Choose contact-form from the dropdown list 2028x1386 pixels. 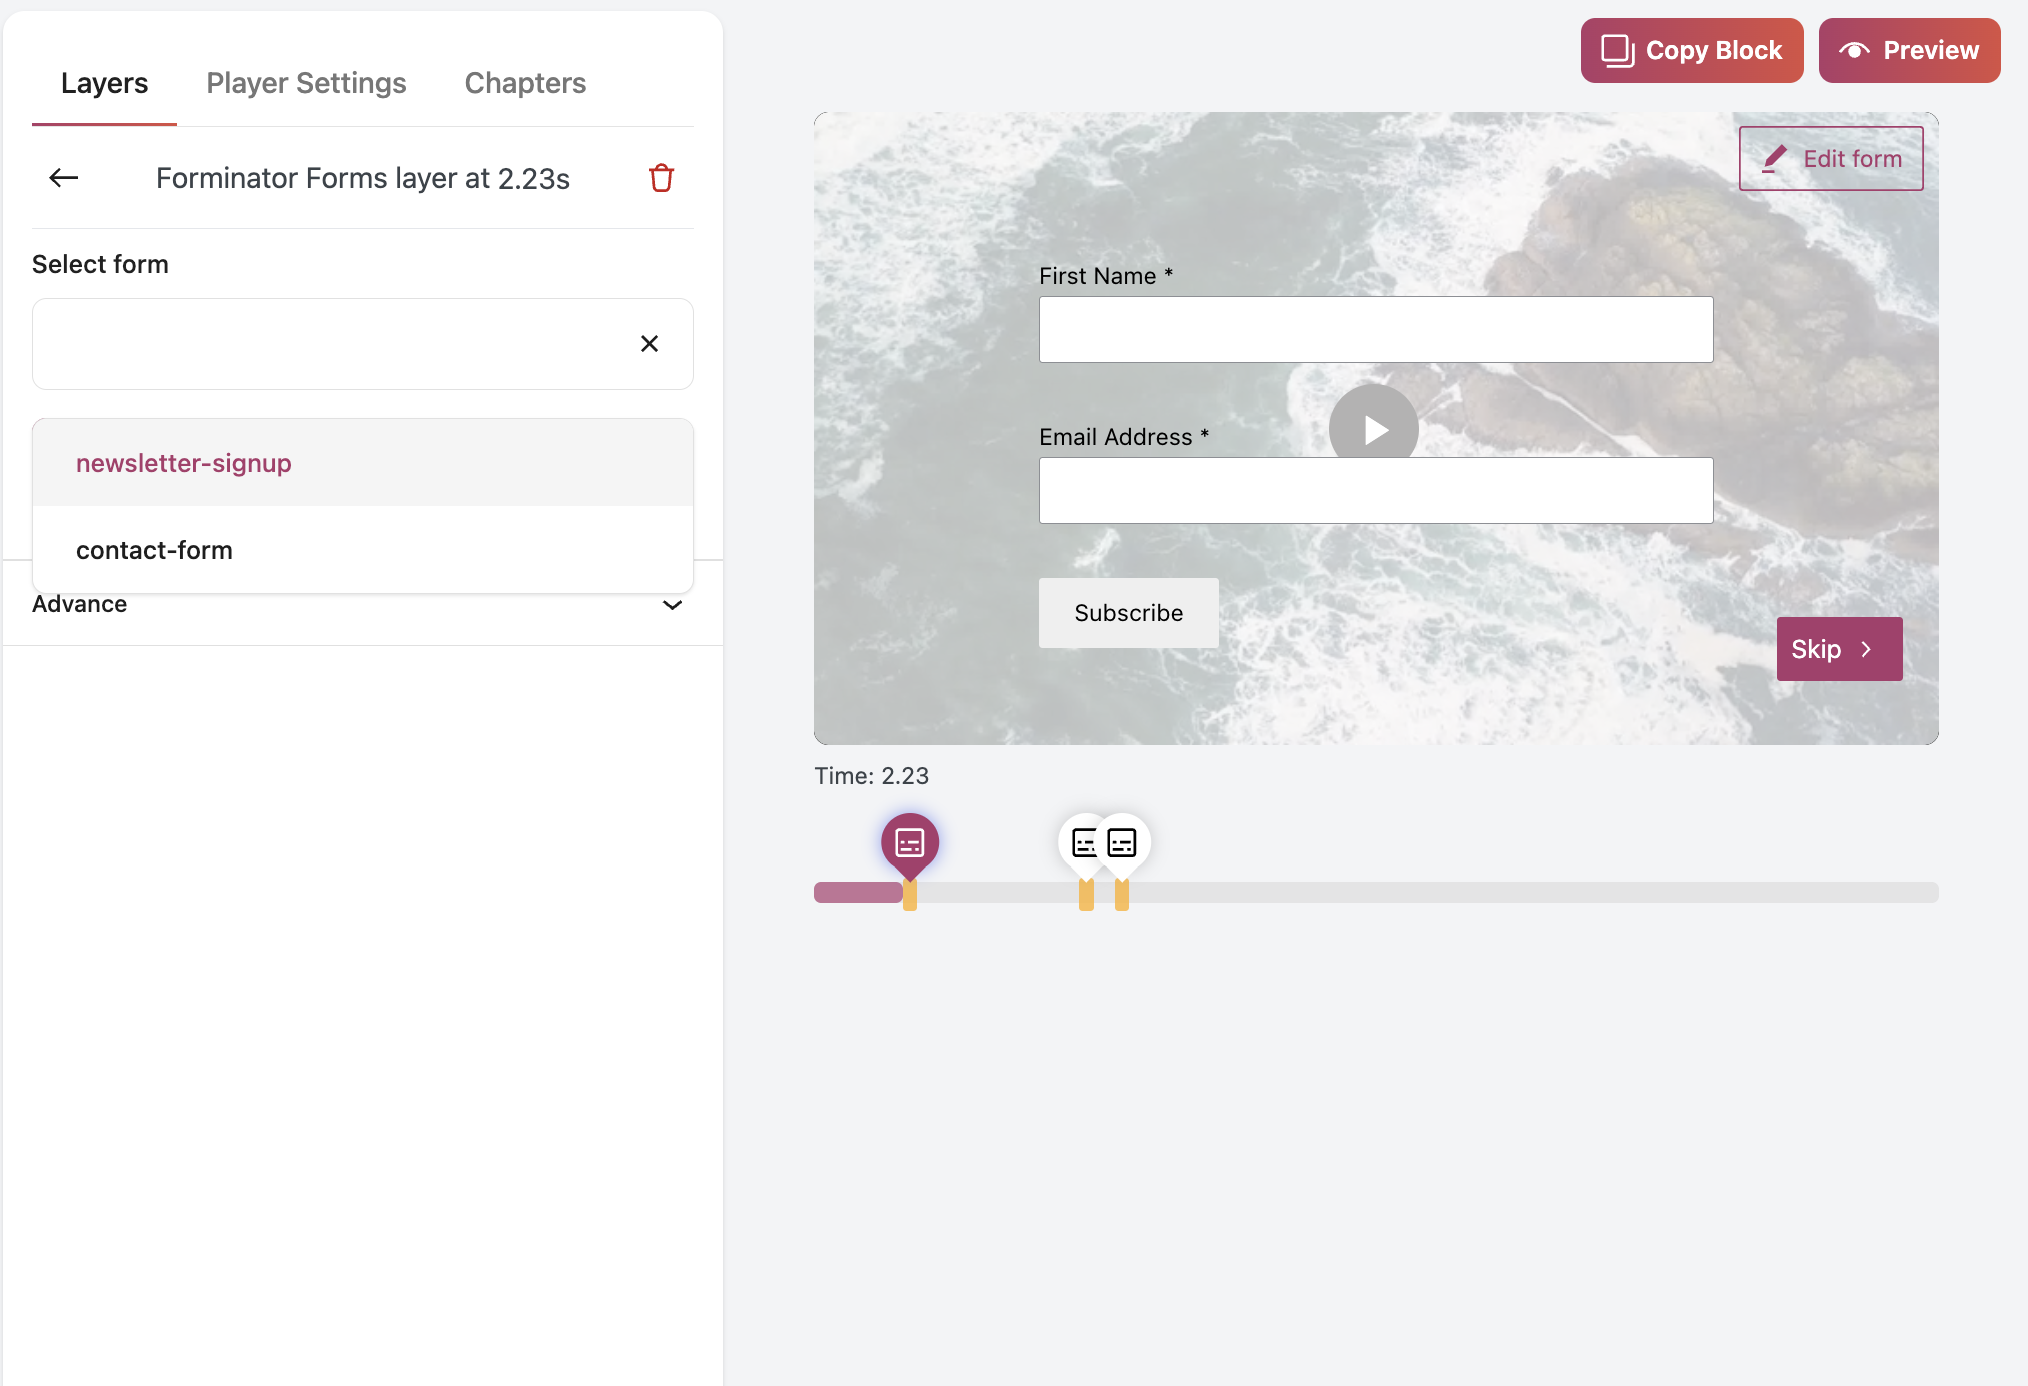coord(154,549)
